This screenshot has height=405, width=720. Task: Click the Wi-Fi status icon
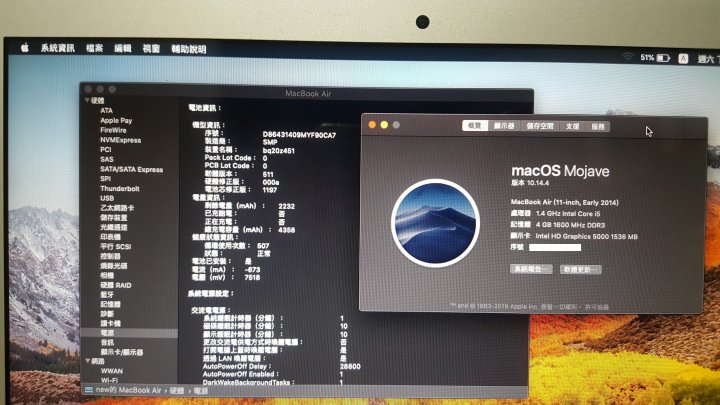(628, 57)
